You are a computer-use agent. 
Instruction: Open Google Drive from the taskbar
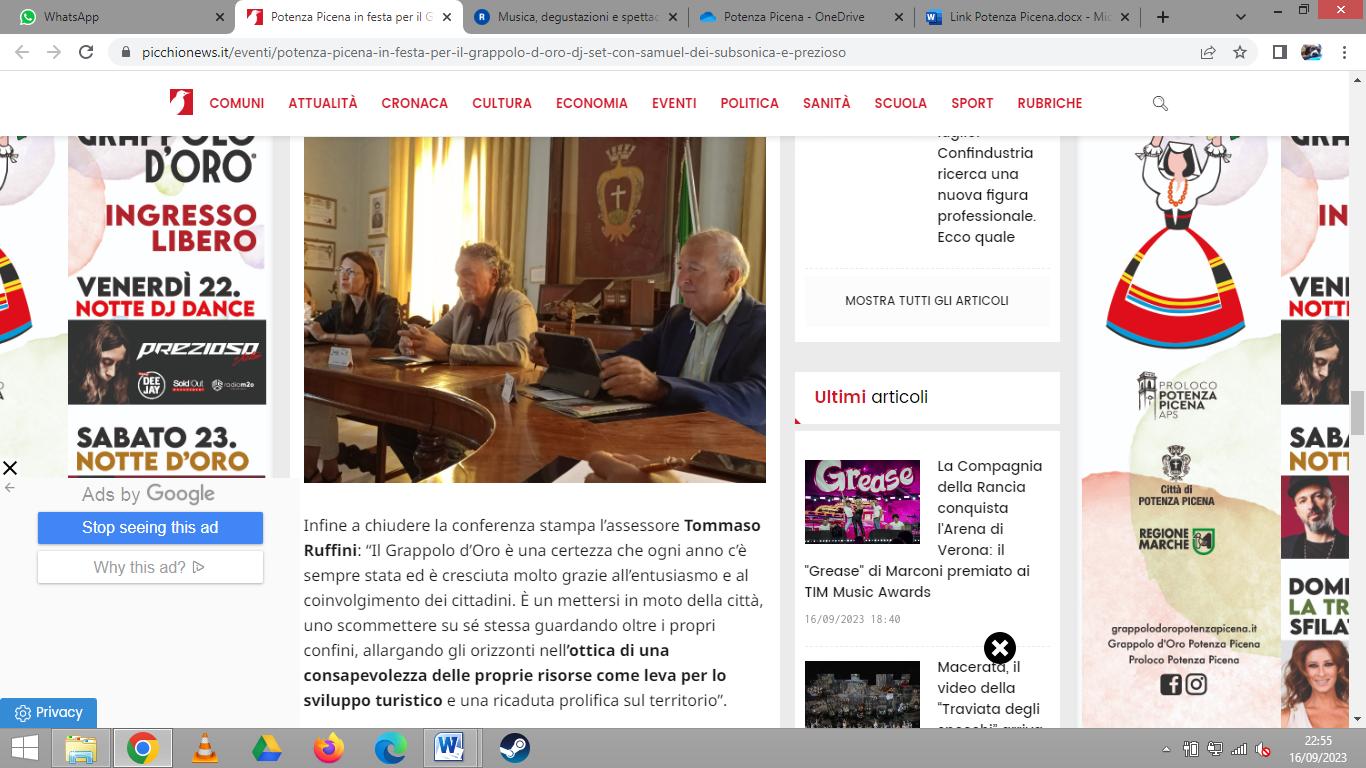click(266, 748)
